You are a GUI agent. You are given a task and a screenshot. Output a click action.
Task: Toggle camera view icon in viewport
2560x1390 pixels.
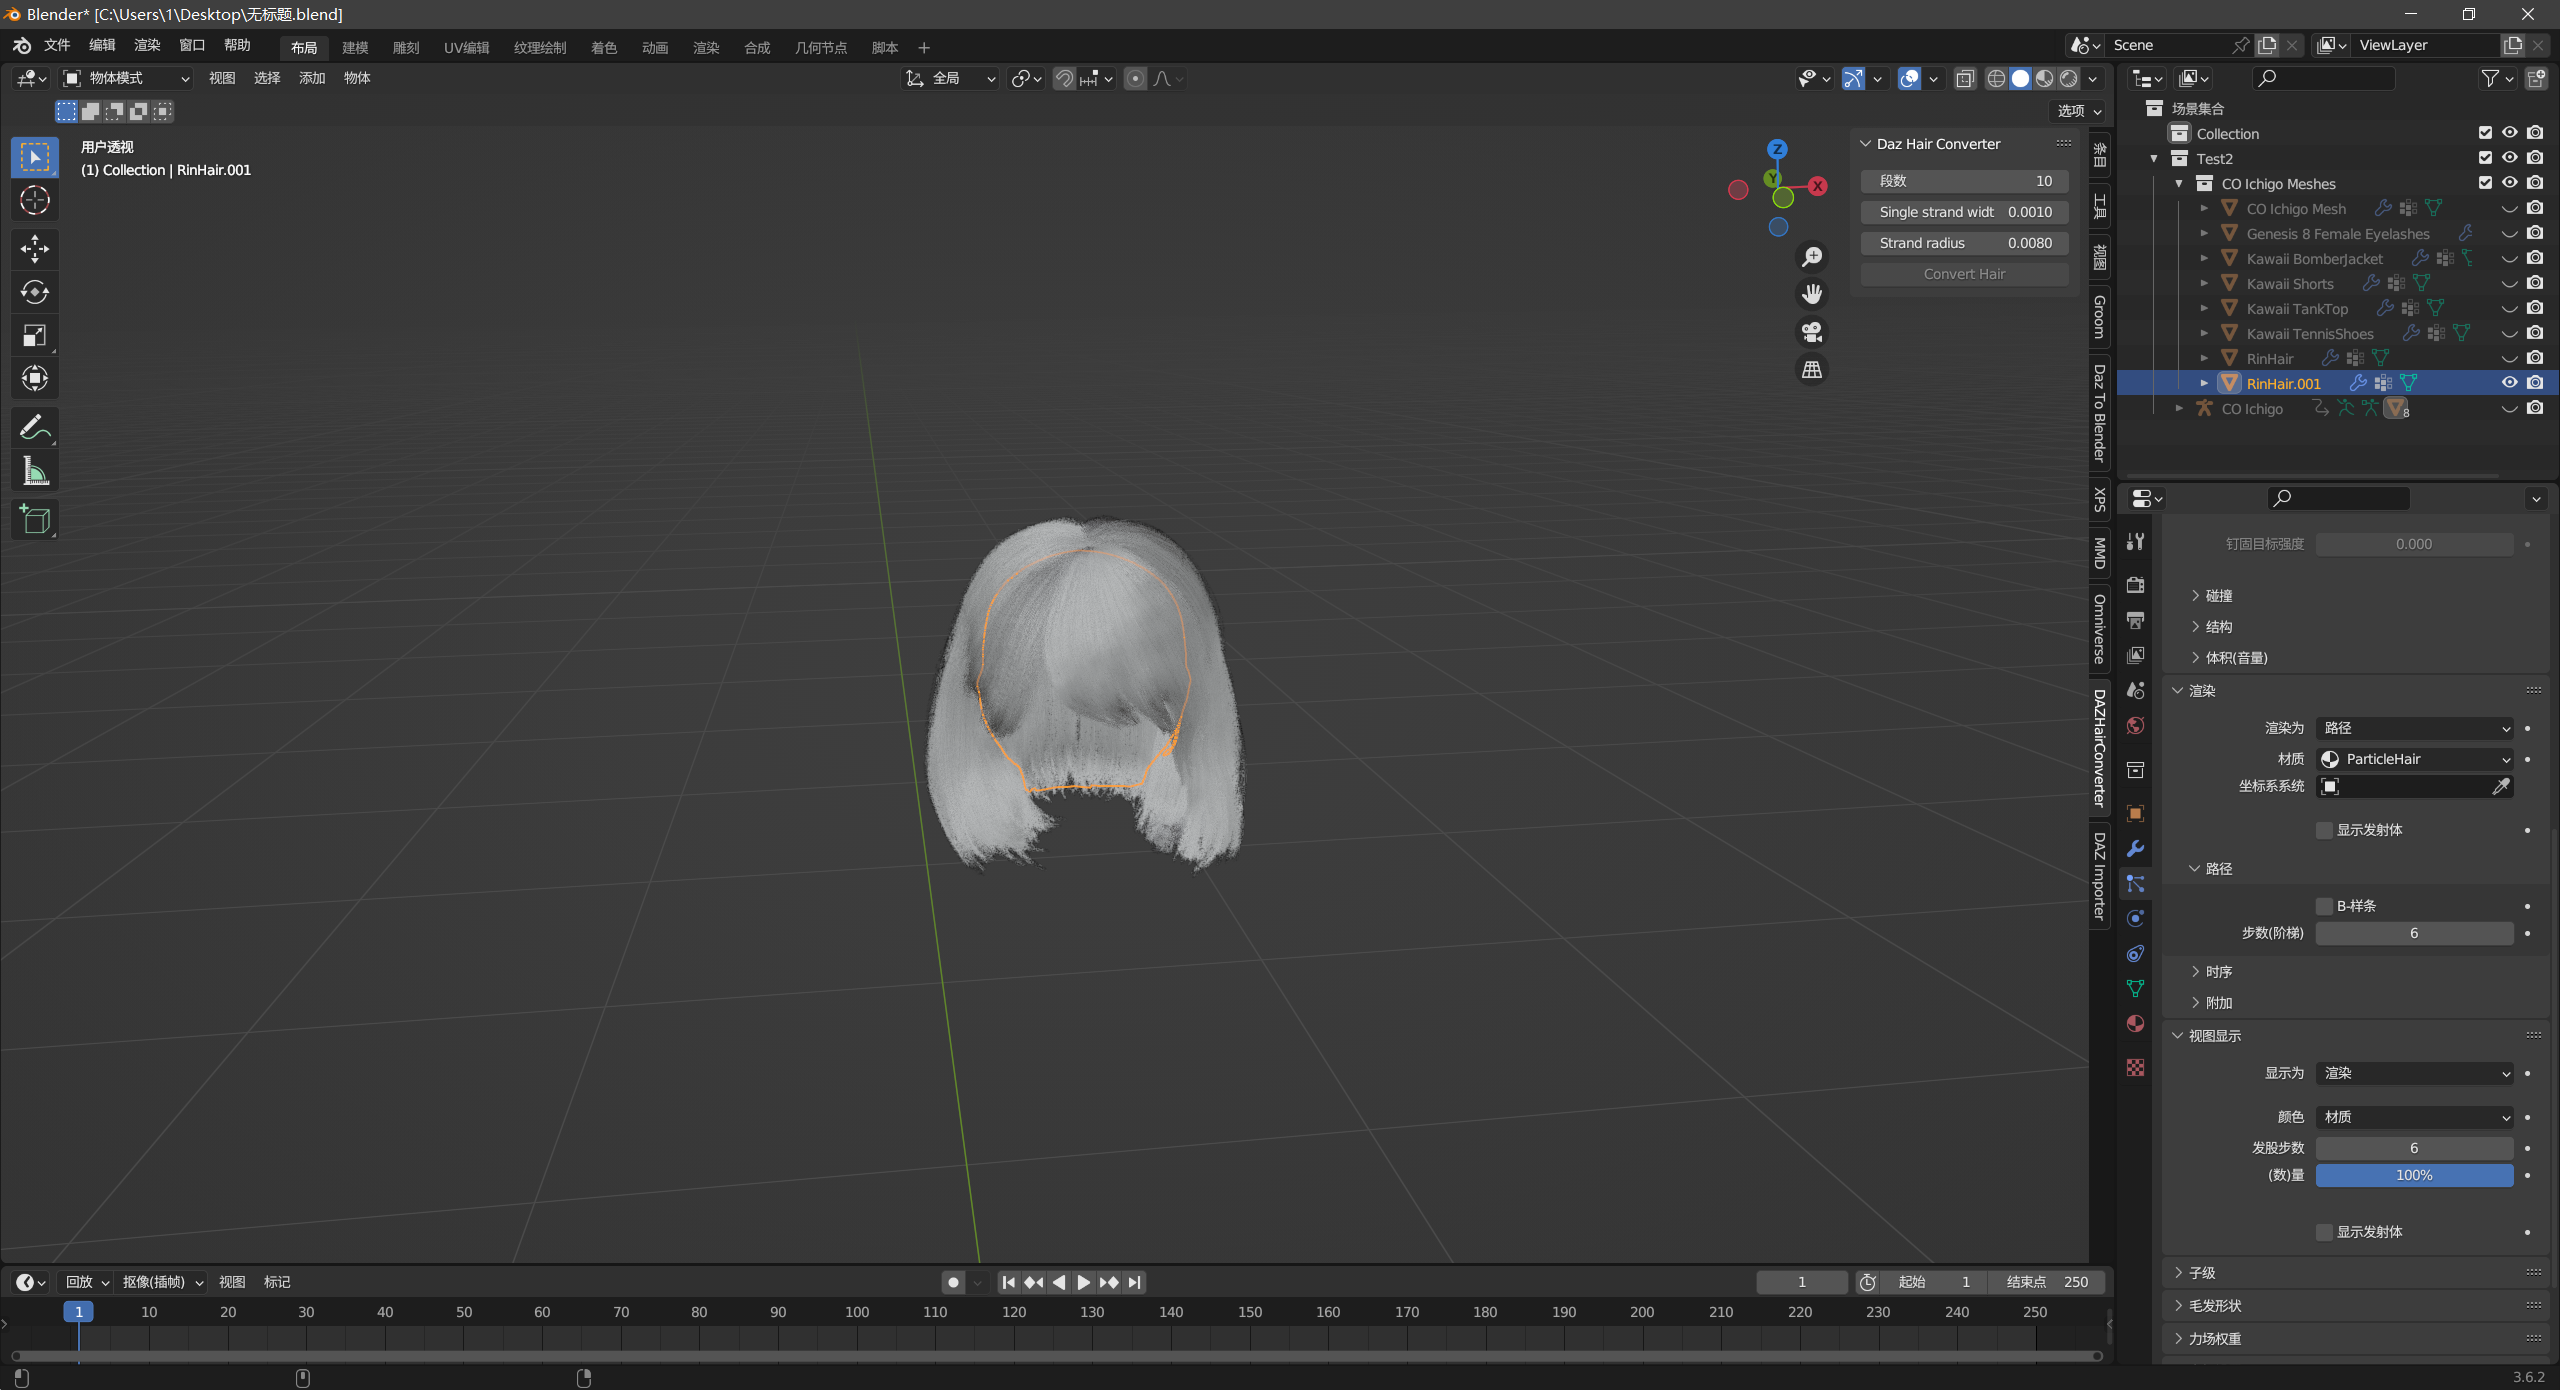1811,332
